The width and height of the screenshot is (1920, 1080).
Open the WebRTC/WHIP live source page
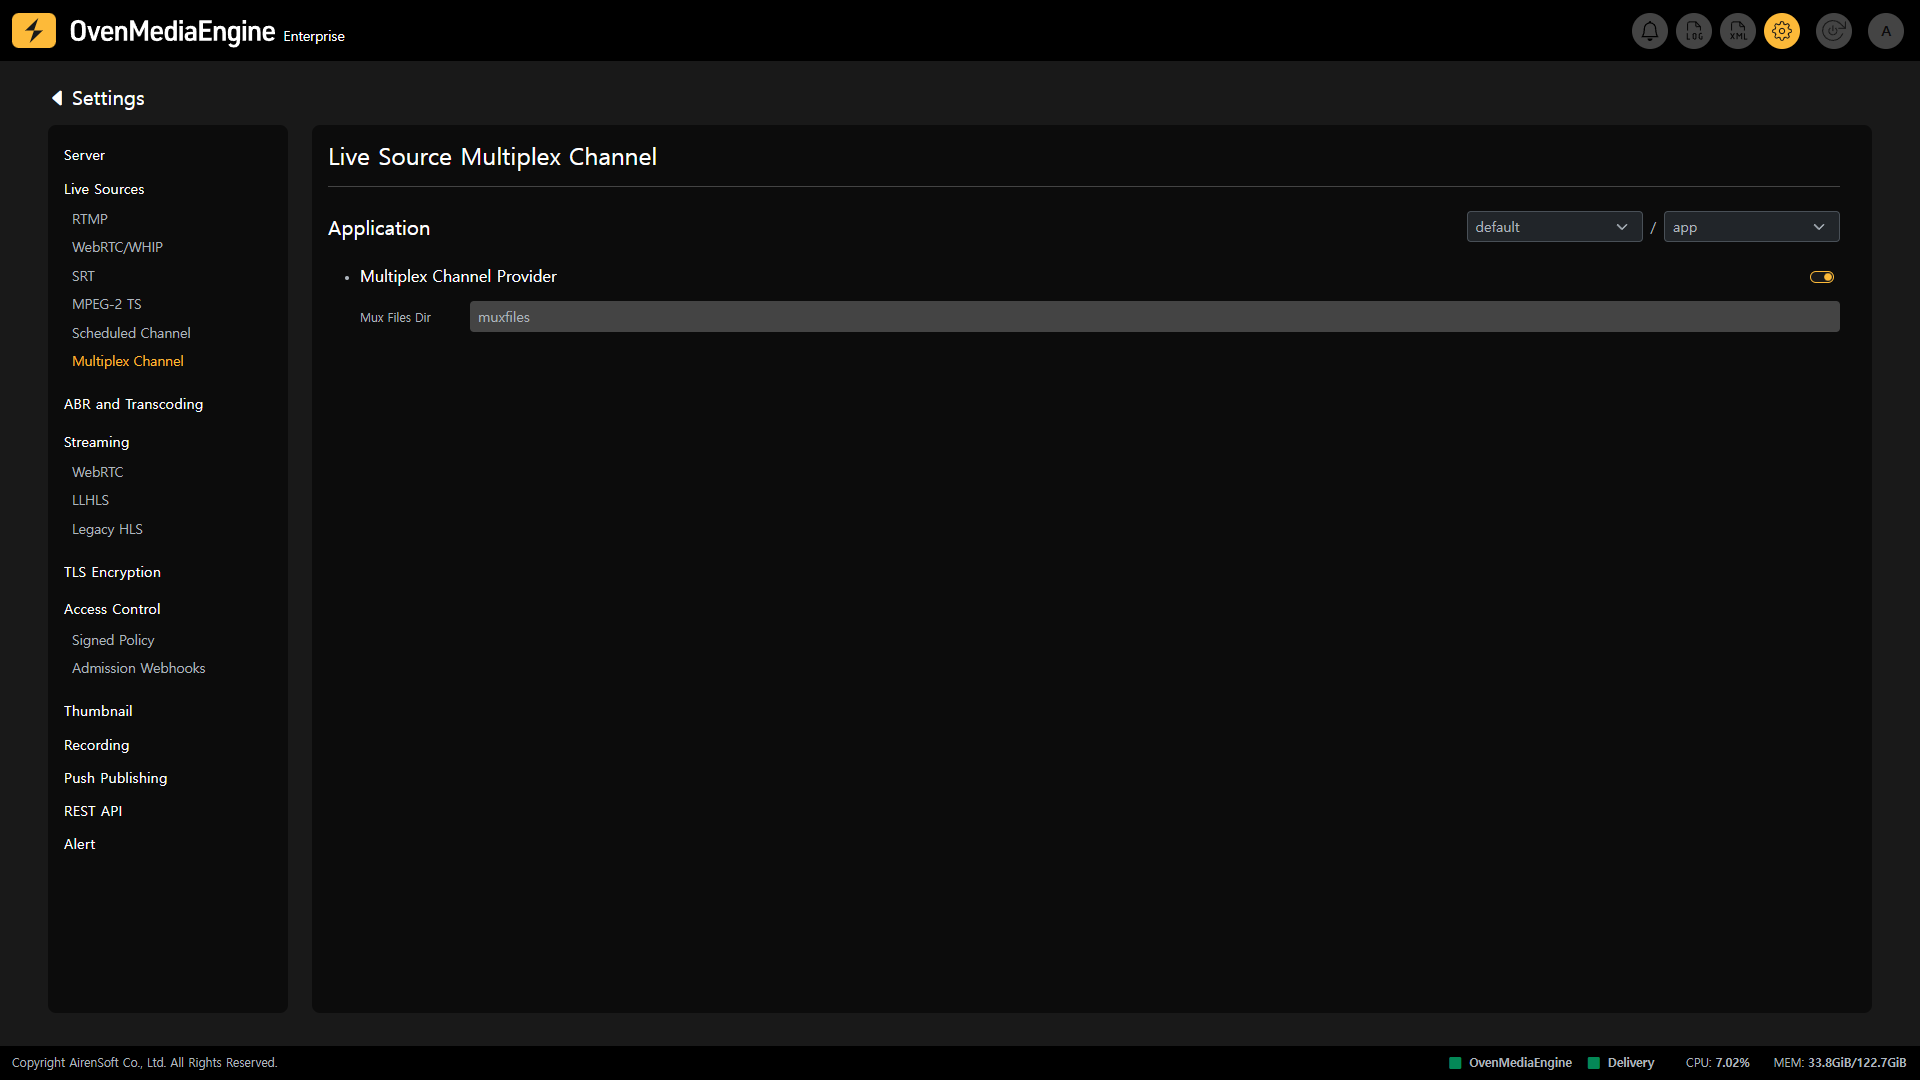[x=117, y=247]
